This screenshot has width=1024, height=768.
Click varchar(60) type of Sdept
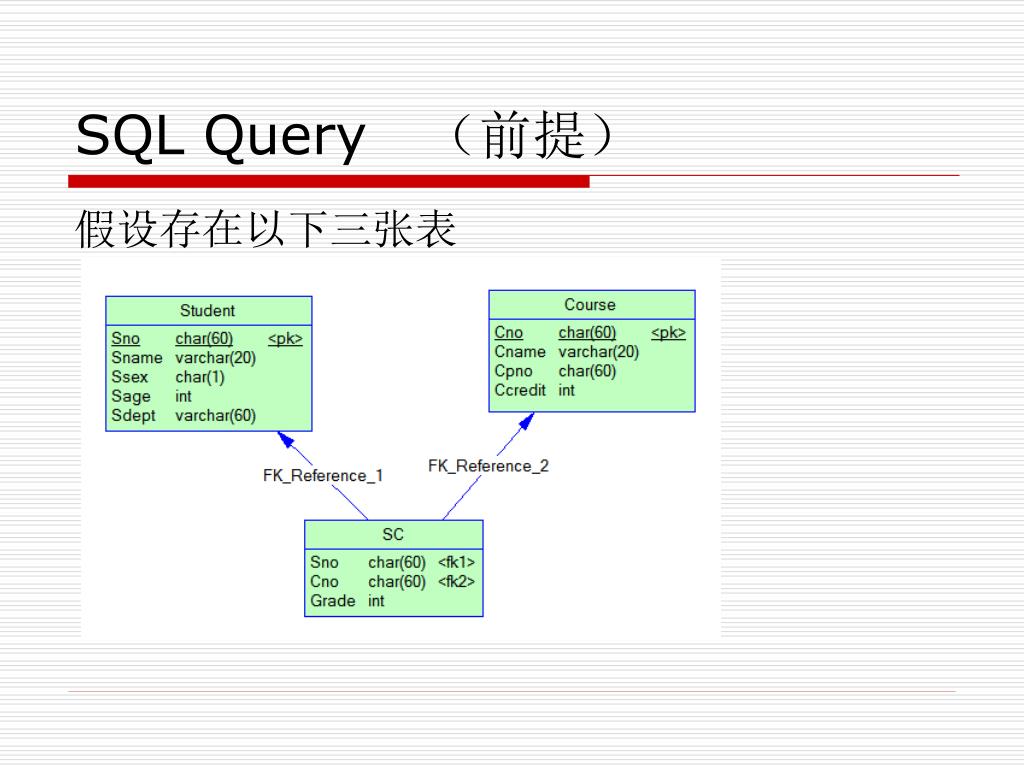[x=216, y=415]
